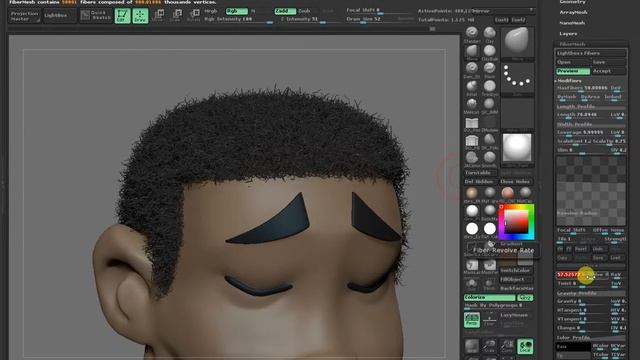
Task: Open the current brush thumbnail
Action: 517,44
